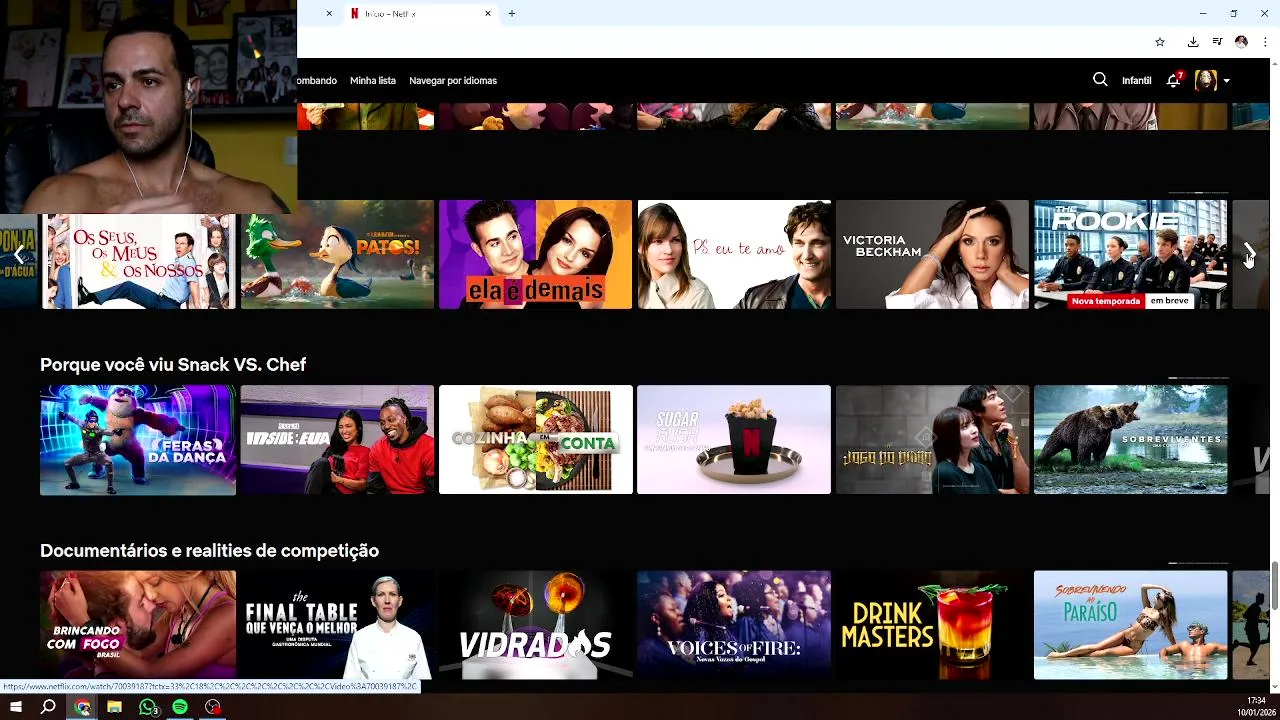
Task: Slide the row to next titles
Action: (x=1249, y=254)
